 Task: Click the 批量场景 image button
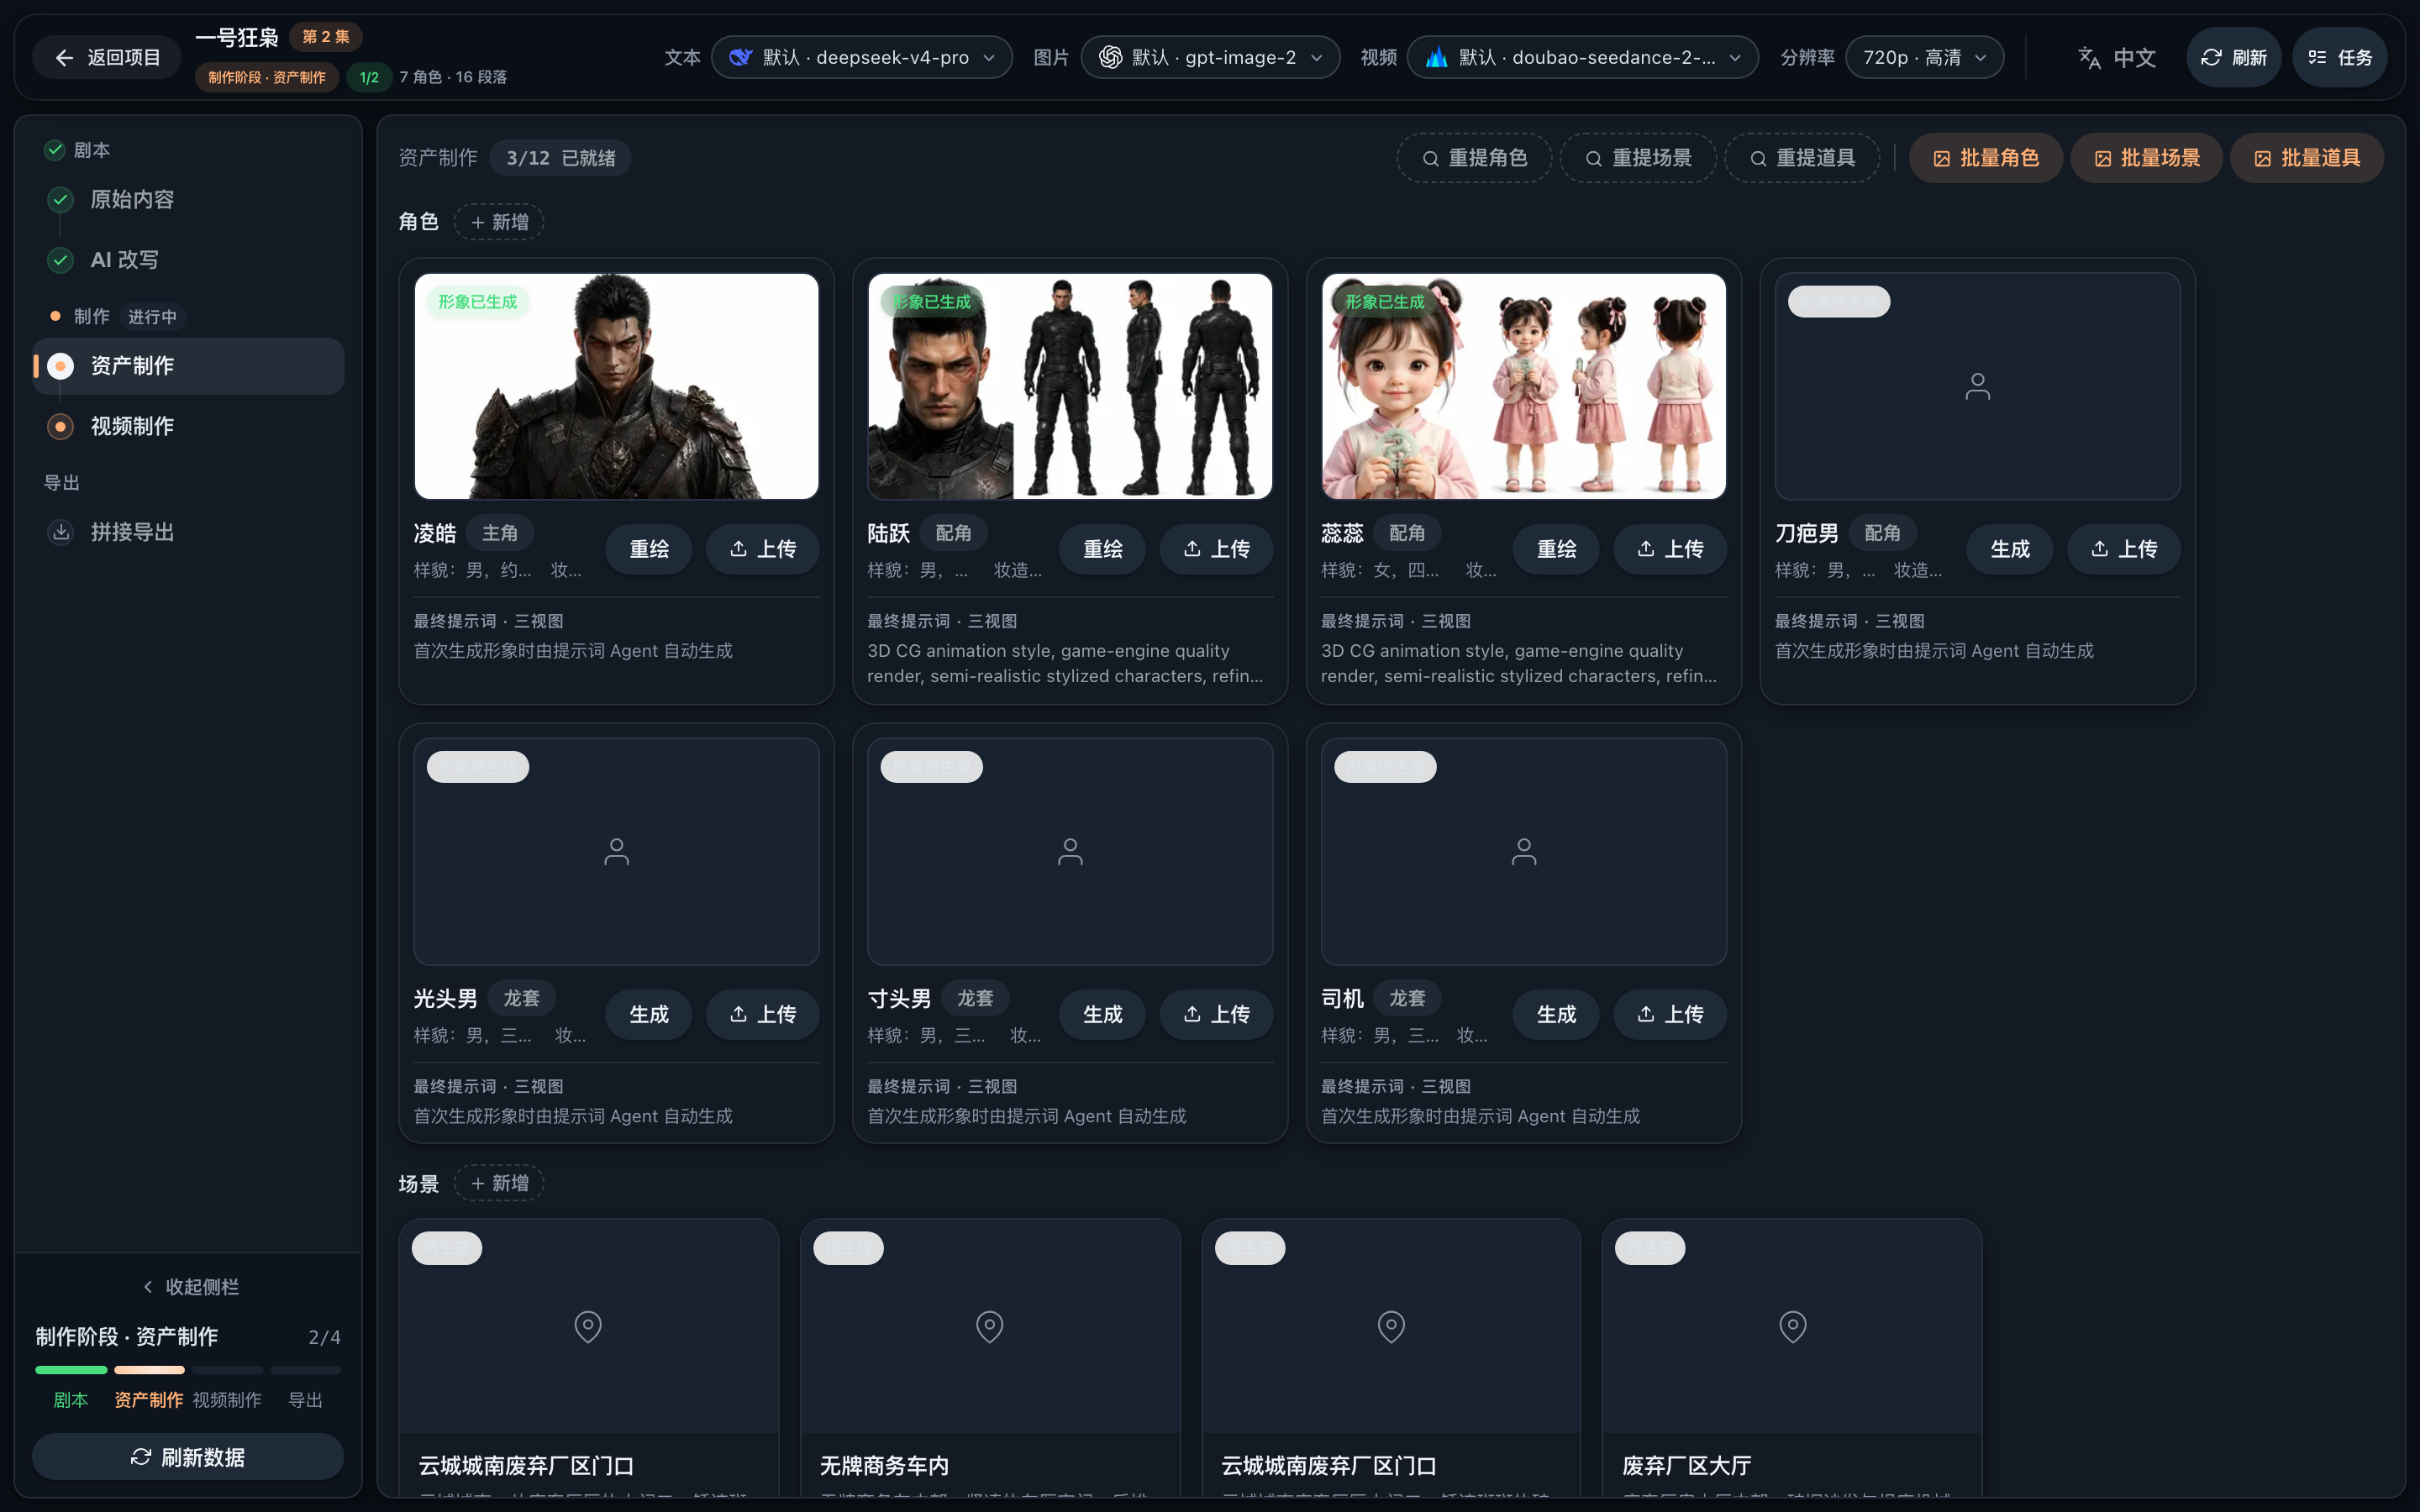pyautogui.click(x=2146, y=158)
